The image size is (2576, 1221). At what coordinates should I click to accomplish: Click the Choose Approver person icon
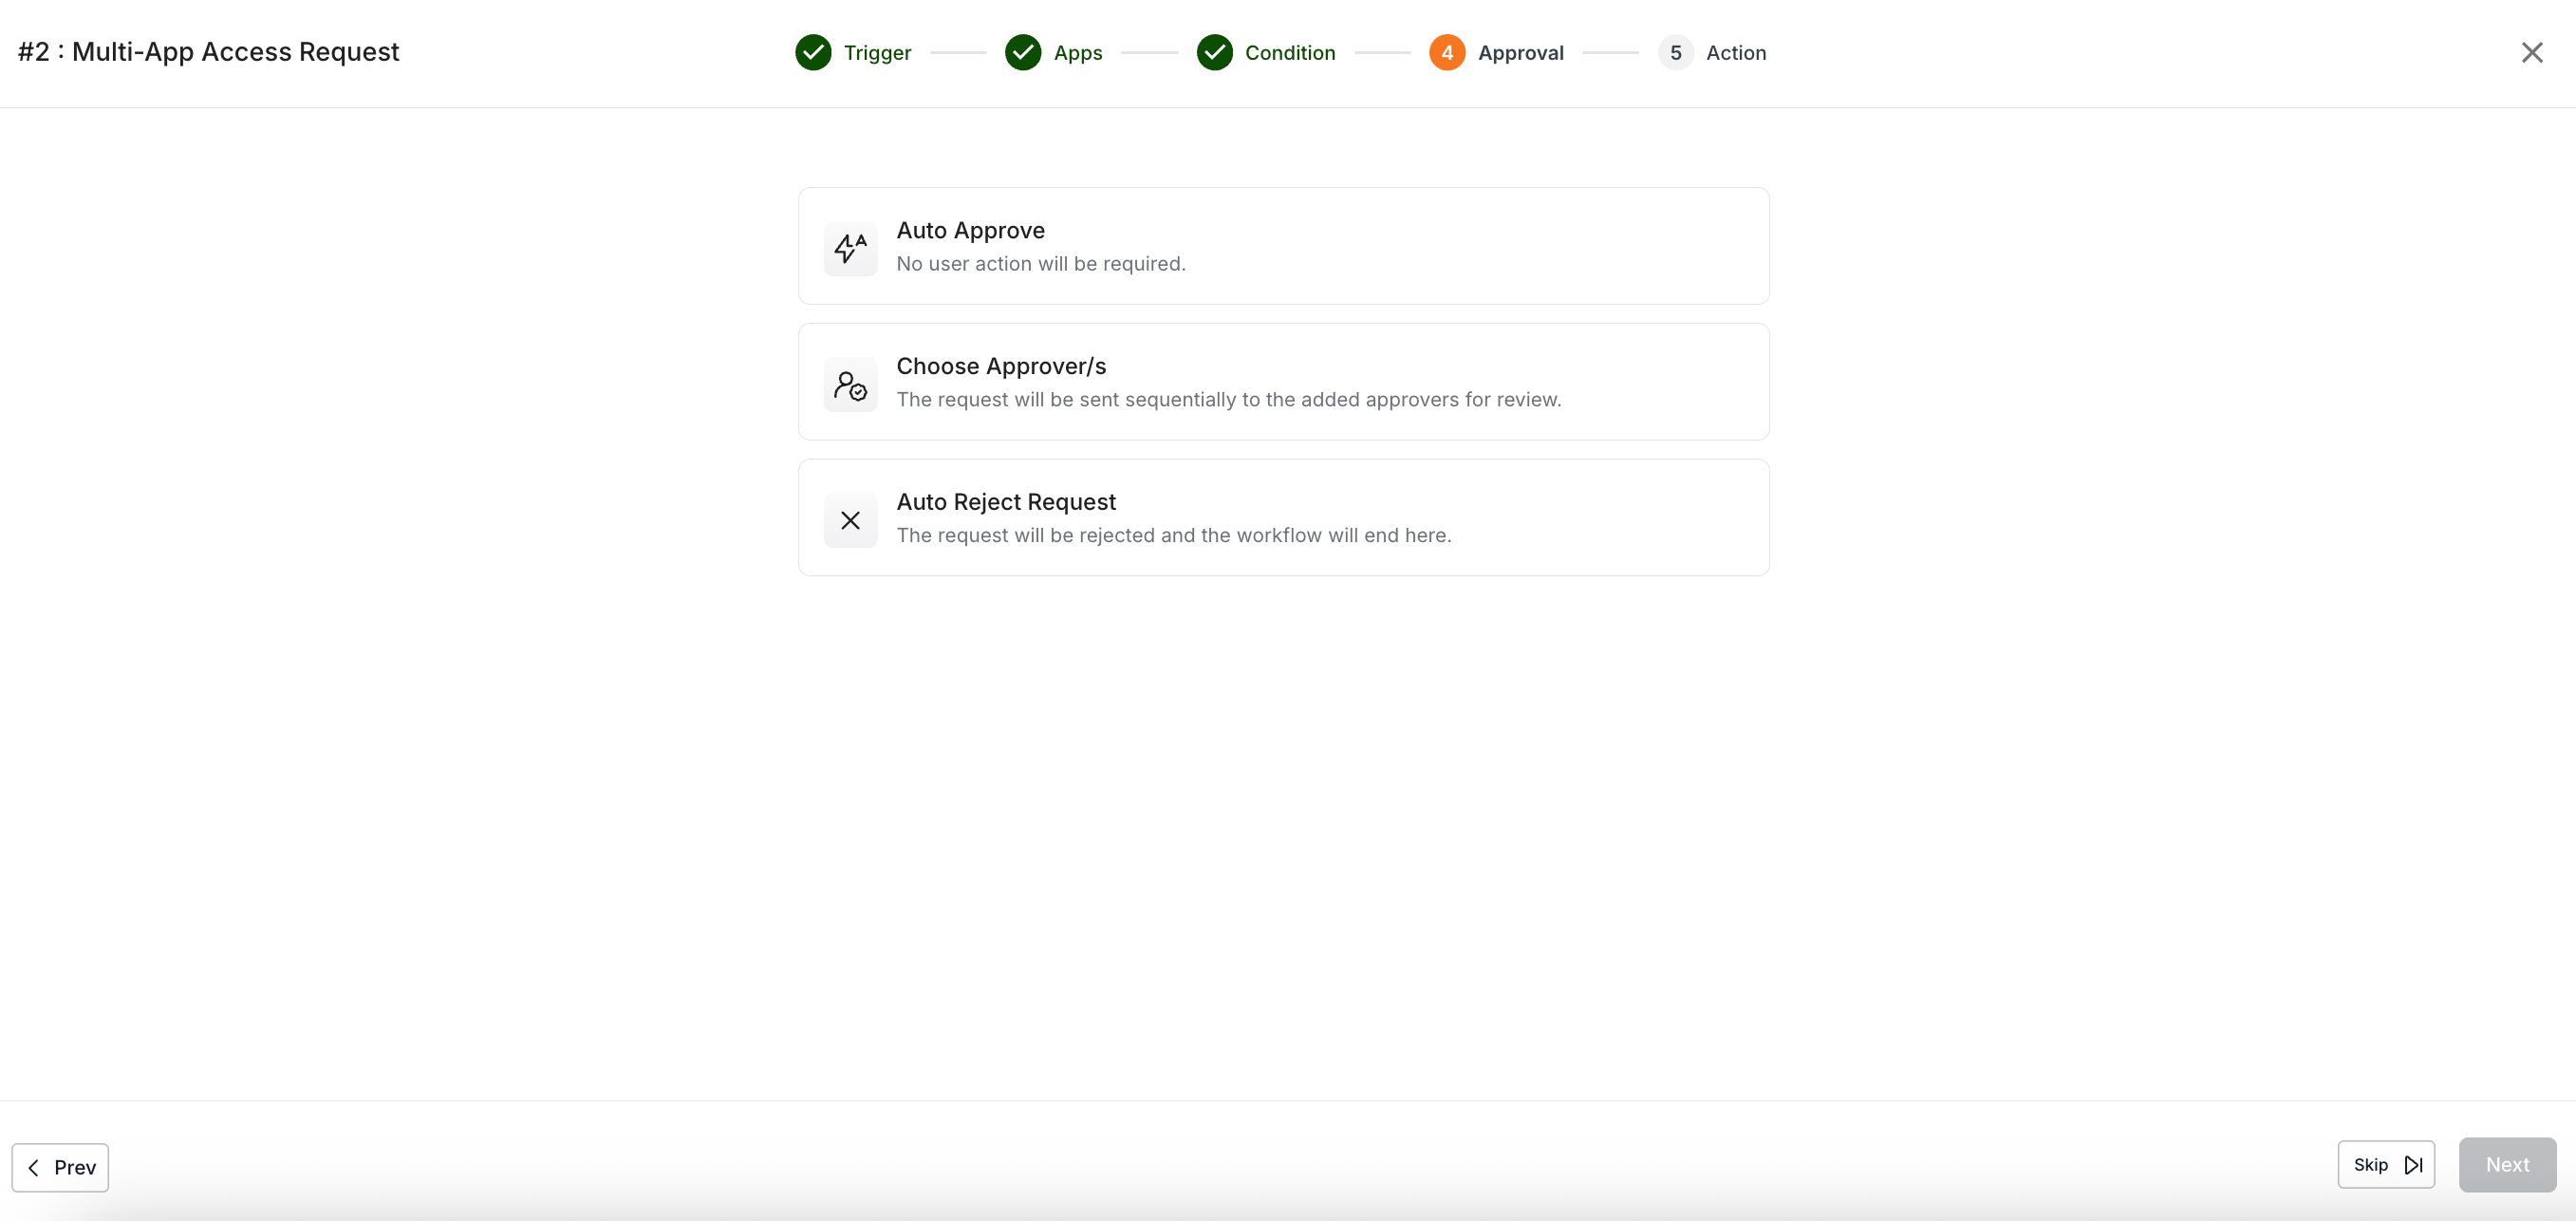pyautogui.click(x=850, y=384)
